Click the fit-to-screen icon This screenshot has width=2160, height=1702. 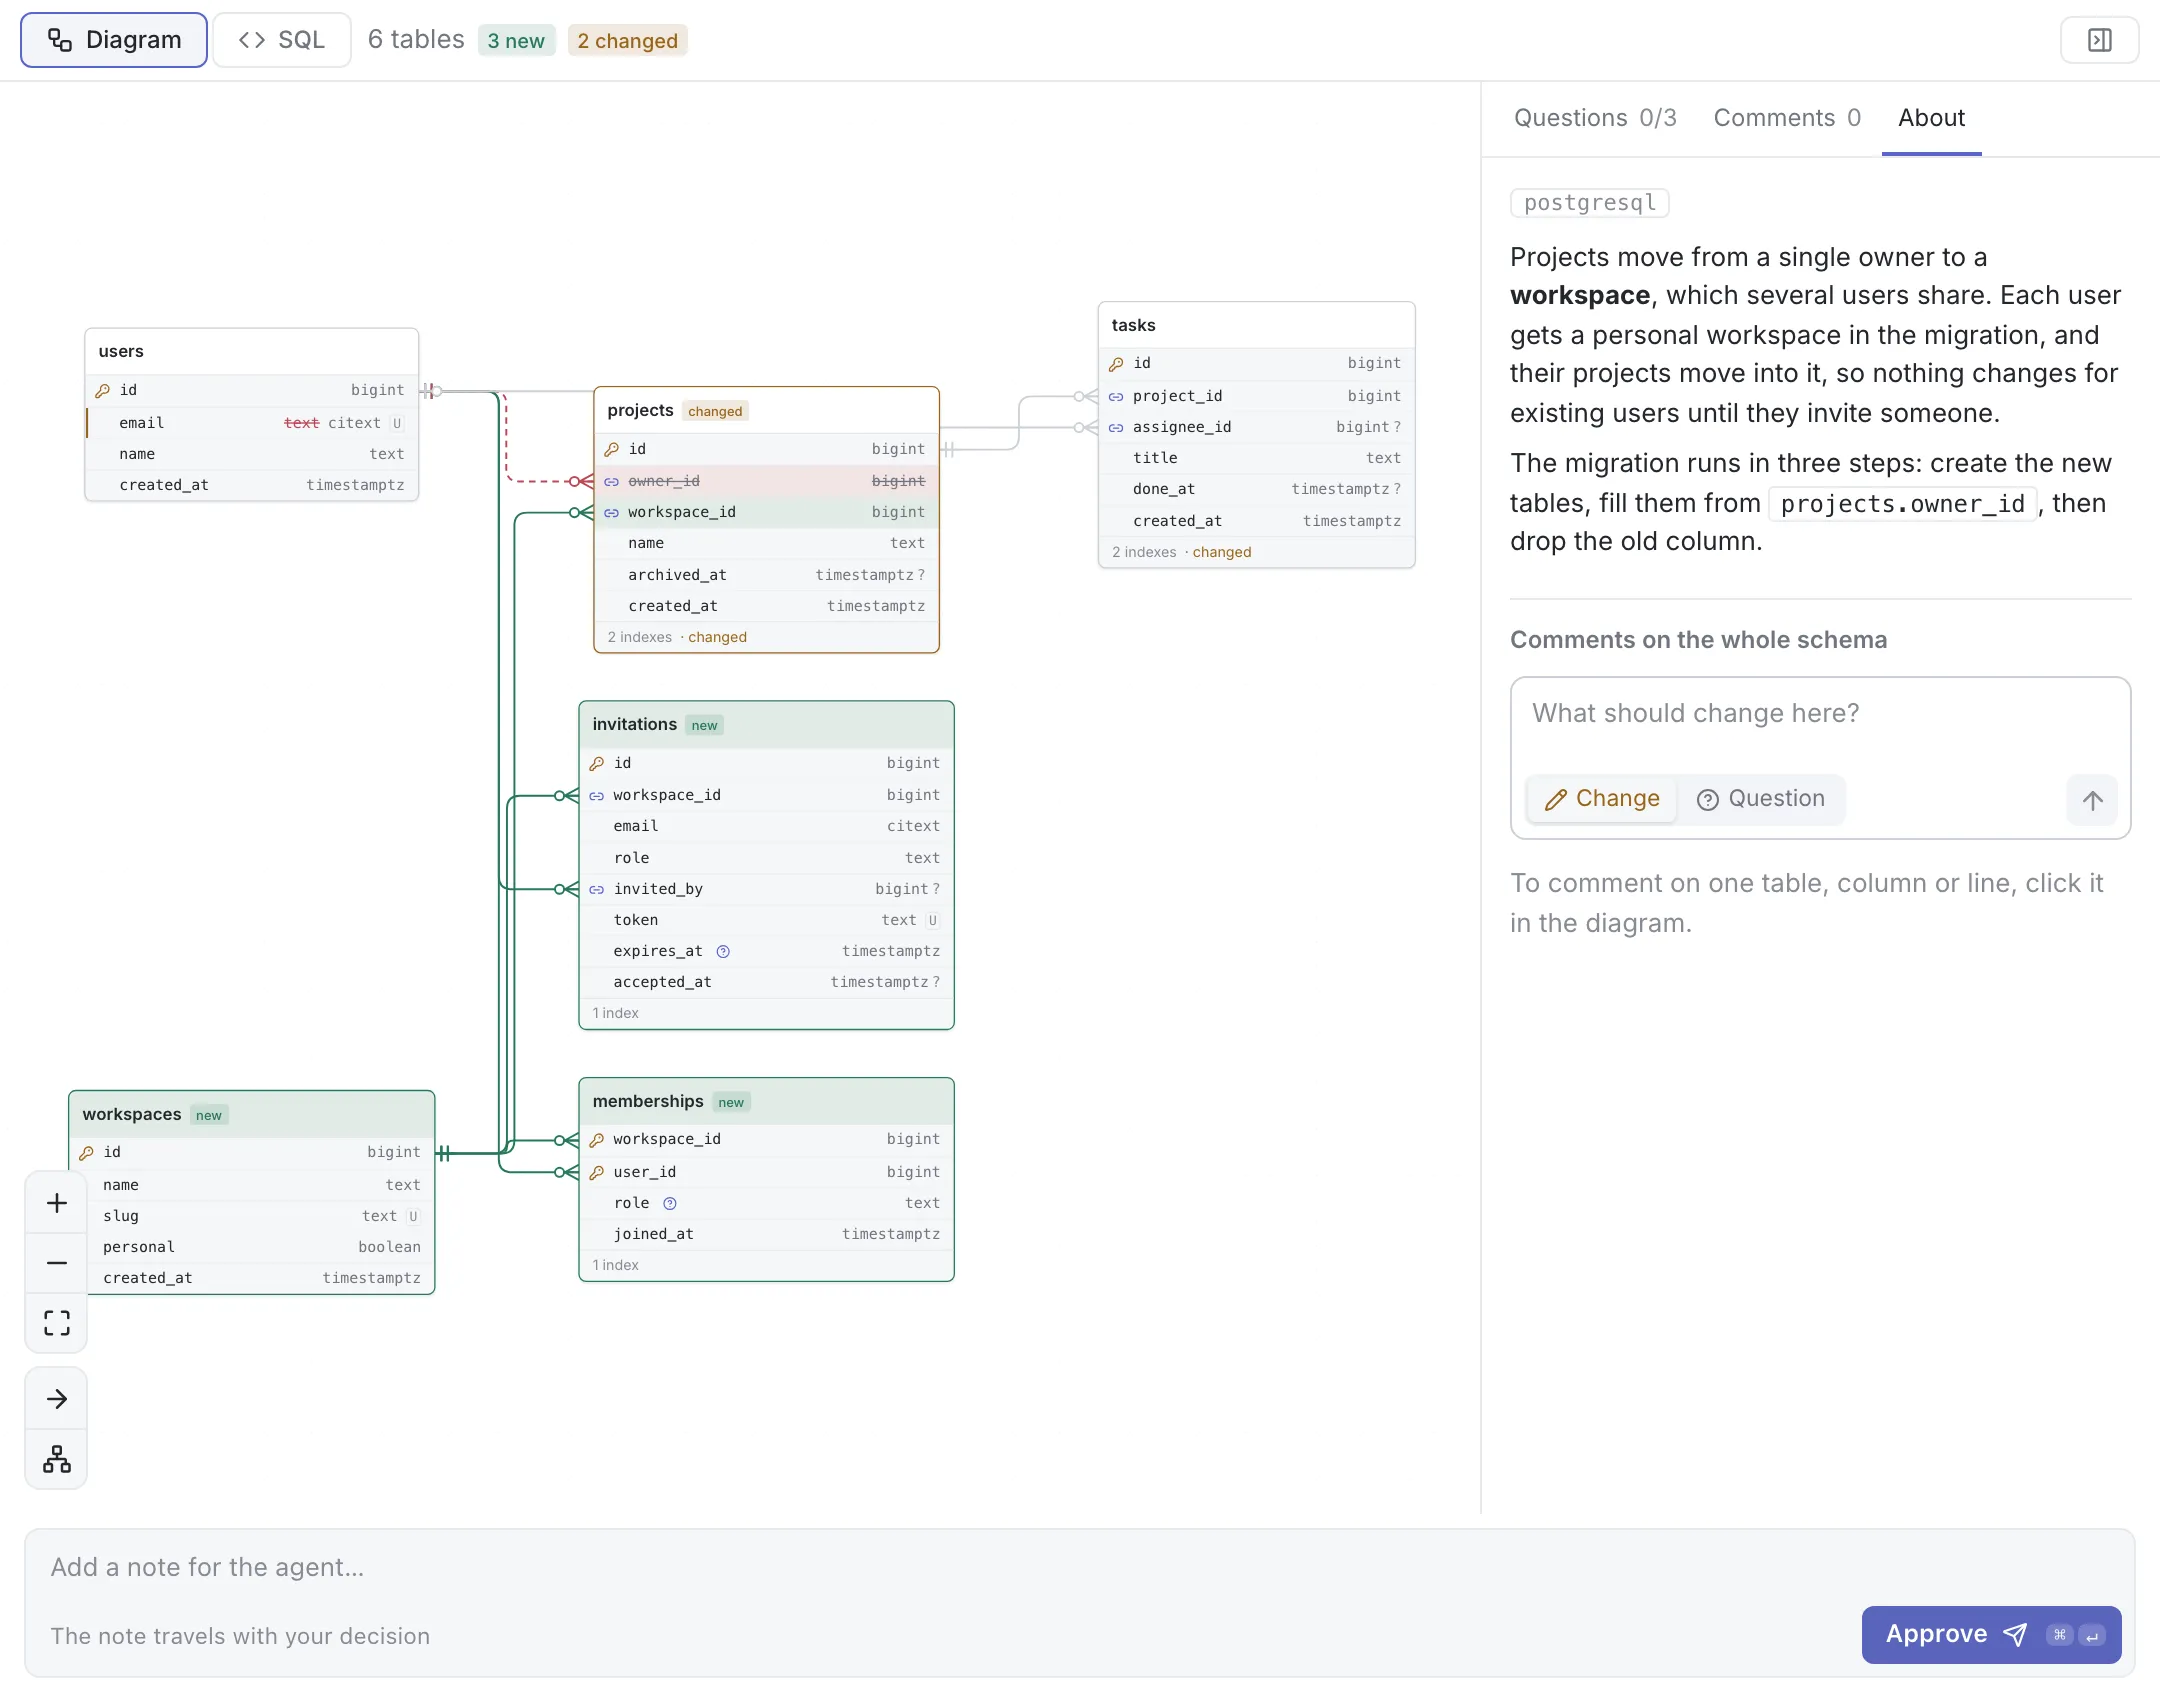pos(57,1323)
